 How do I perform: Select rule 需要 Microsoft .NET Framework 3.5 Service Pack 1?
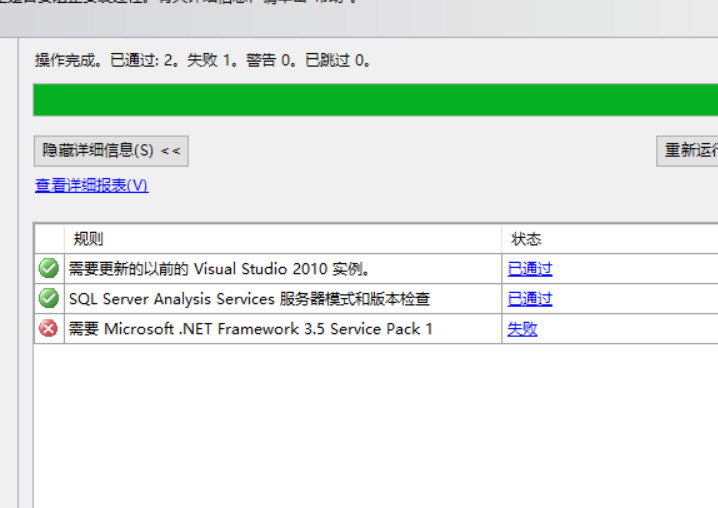point(250,328)
